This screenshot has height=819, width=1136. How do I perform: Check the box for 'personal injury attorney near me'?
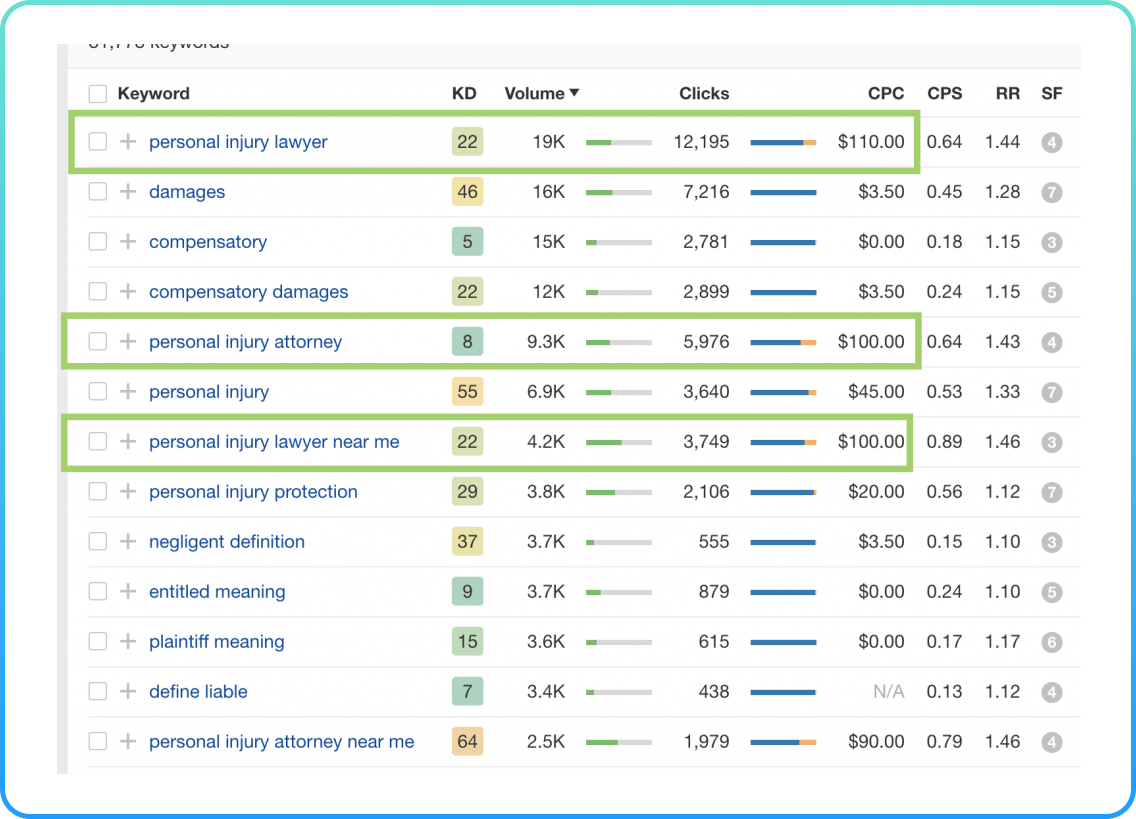click(x=97, y=742)
